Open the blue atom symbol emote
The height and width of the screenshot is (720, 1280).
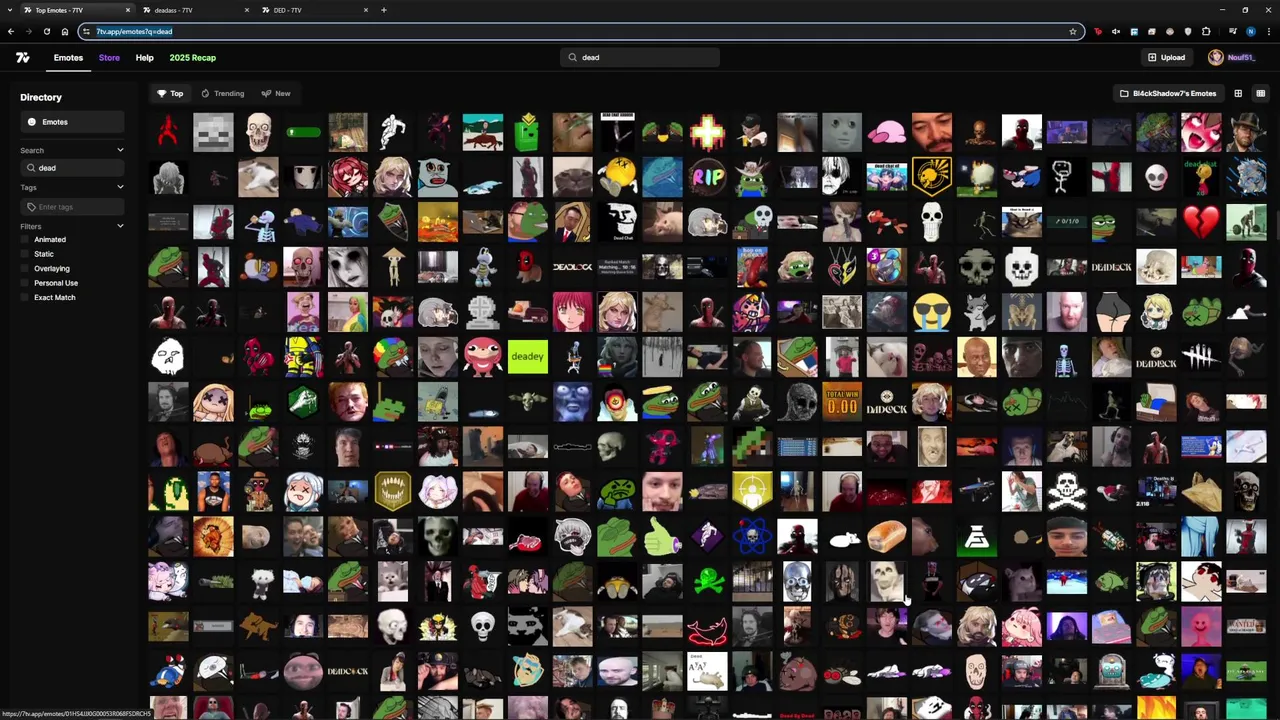click(752, 537)
